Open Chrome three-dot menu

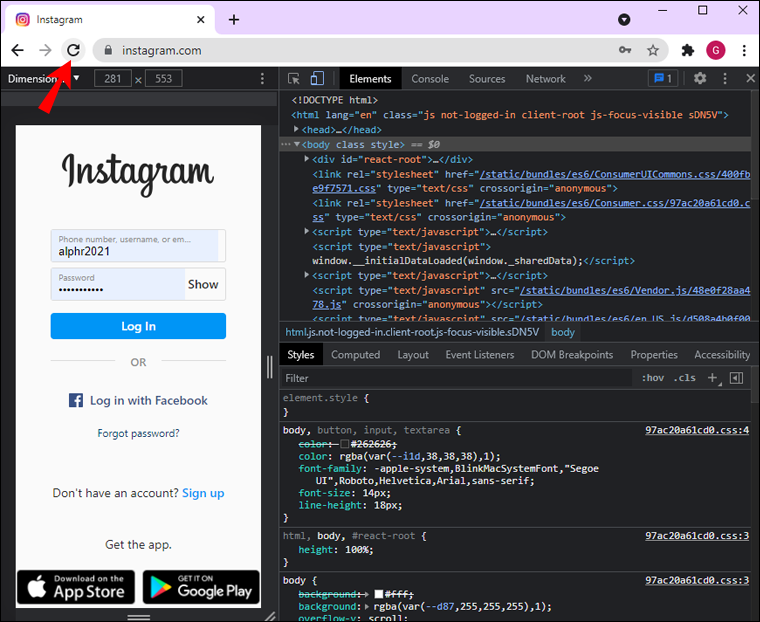click(x=744, y=50)
